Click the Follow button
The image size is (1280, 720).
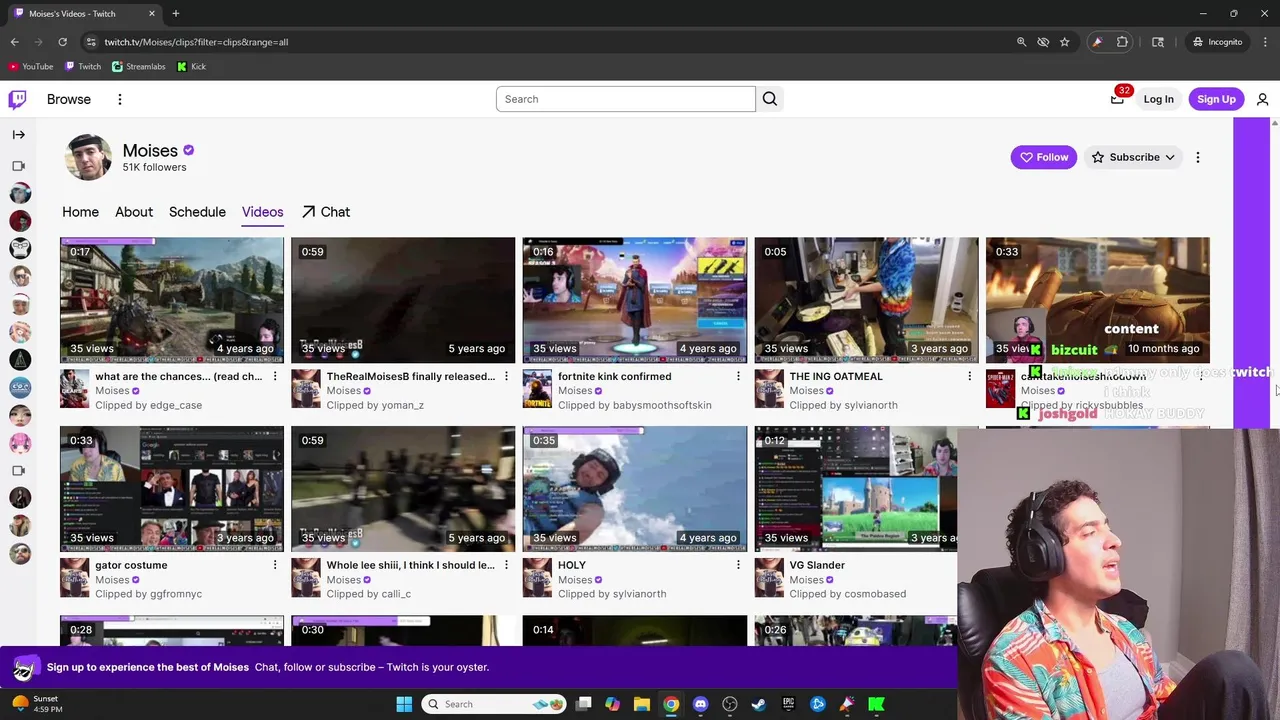(1043, 157)
